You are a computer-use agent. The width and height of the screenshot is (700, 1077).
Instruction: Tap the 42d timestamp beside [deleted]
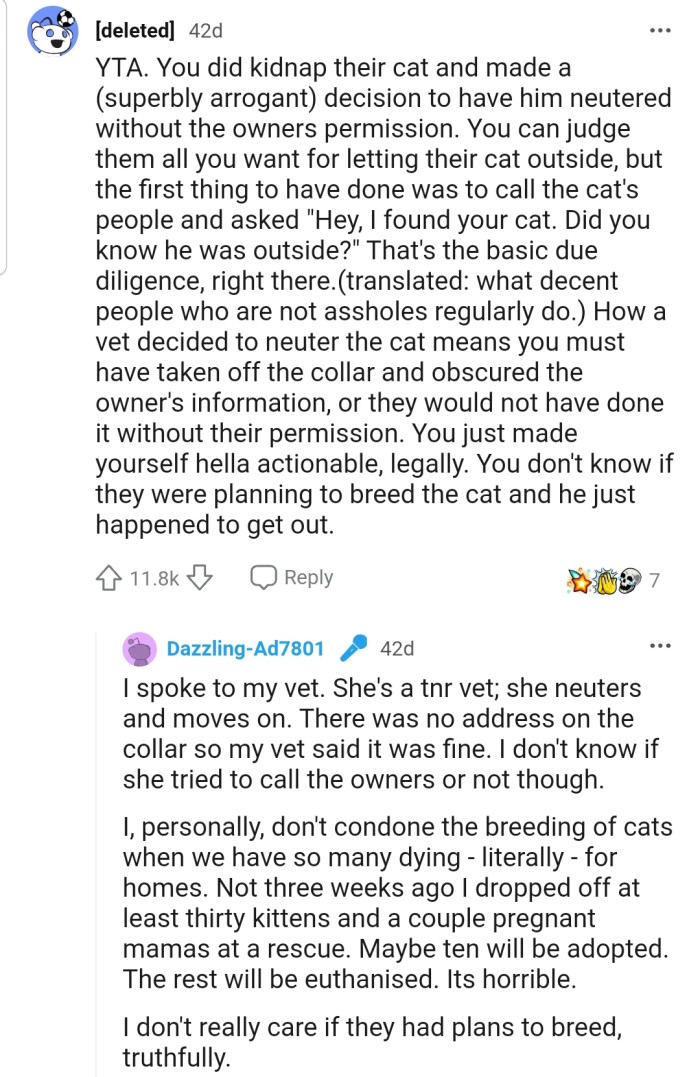click(x=205, y=31)
